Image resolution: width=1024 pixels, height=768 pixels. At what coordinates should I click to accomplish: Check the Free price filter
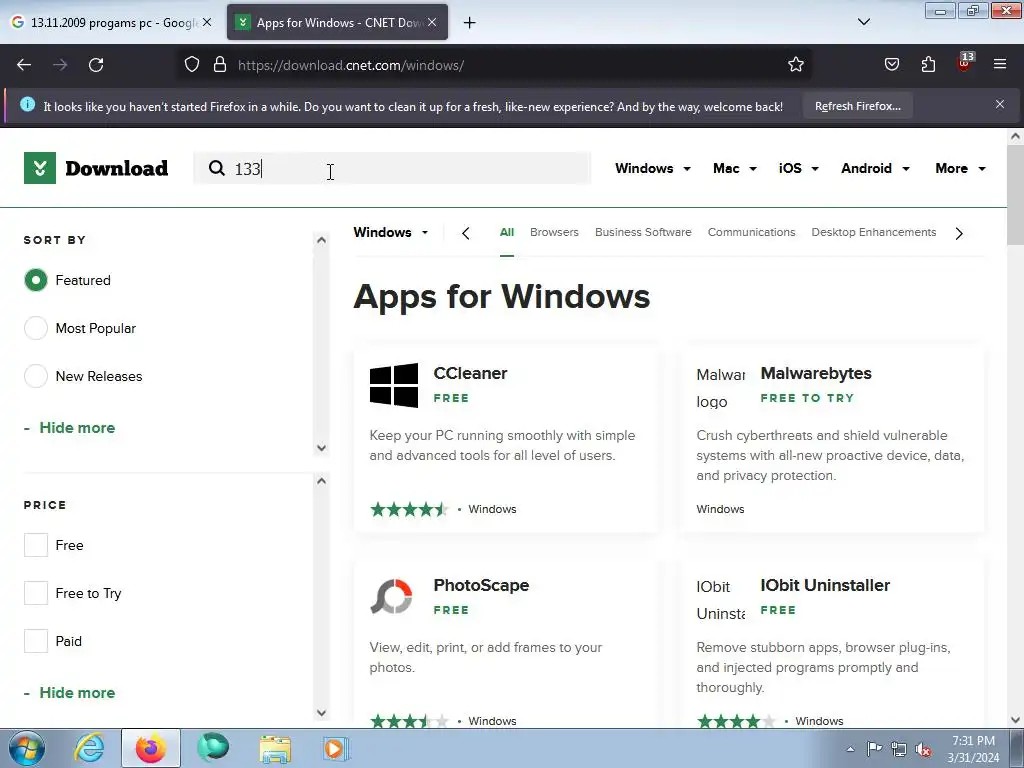36,545
